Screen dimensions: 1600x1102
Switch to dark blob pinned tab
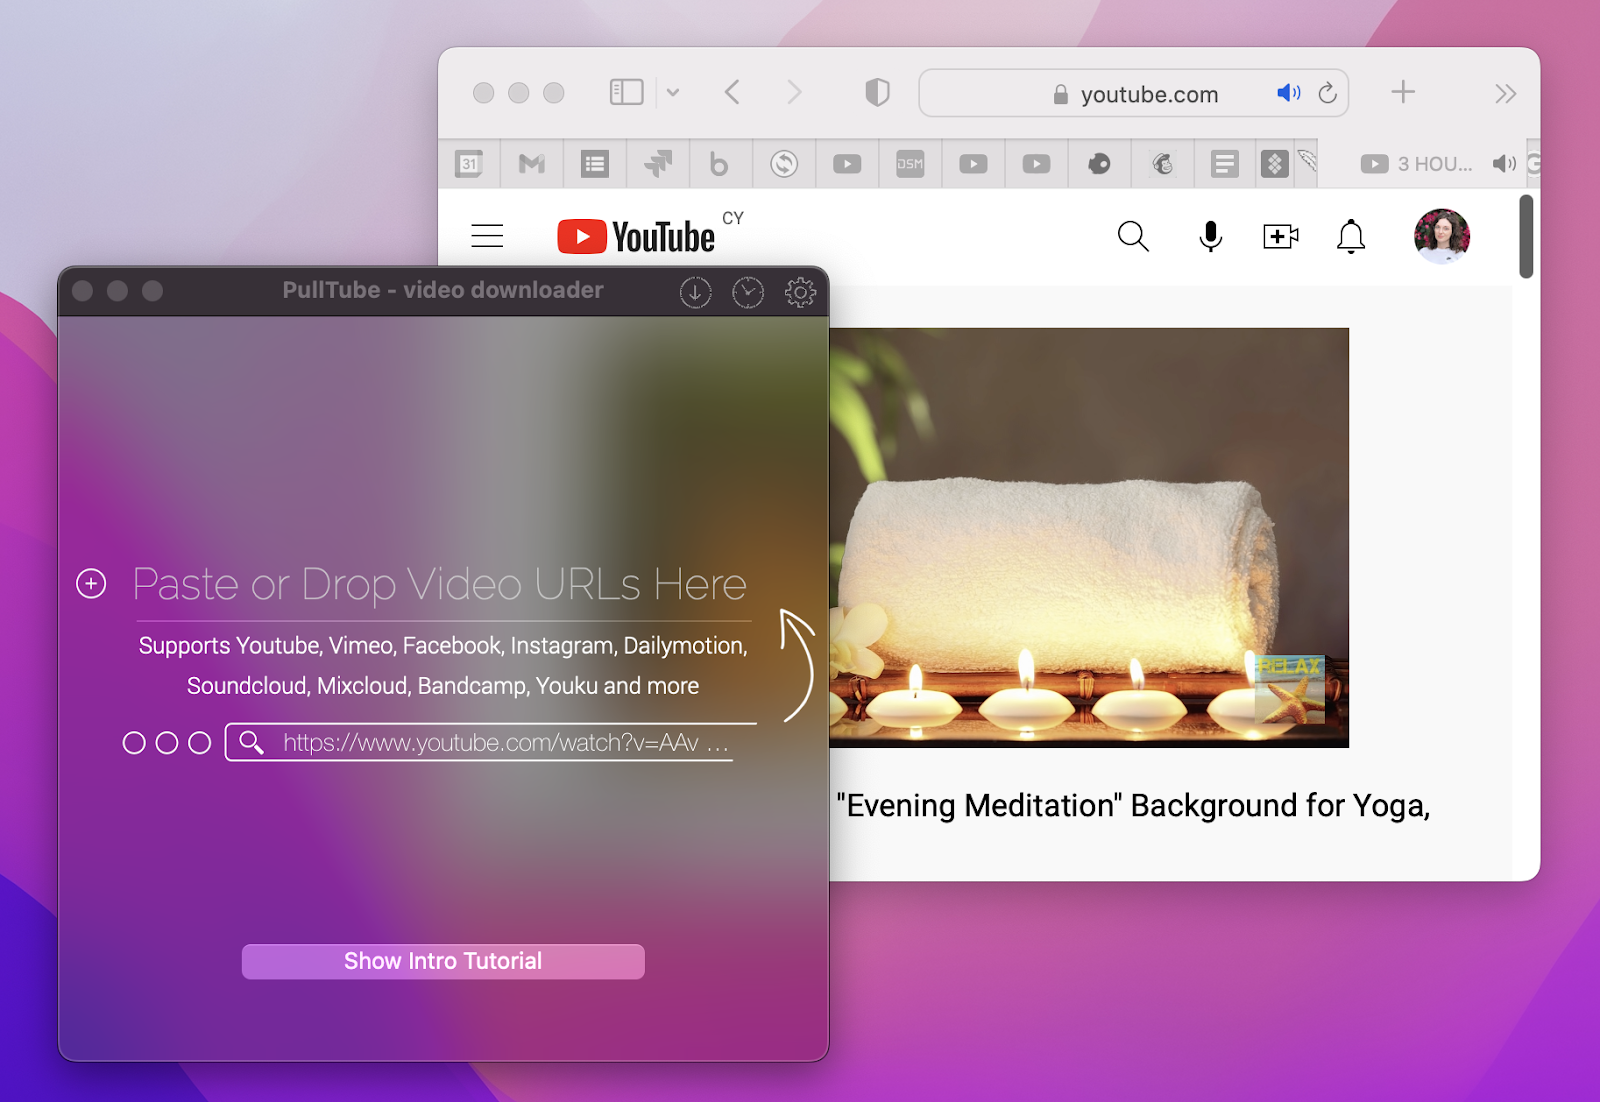[x=1099, y=164]
